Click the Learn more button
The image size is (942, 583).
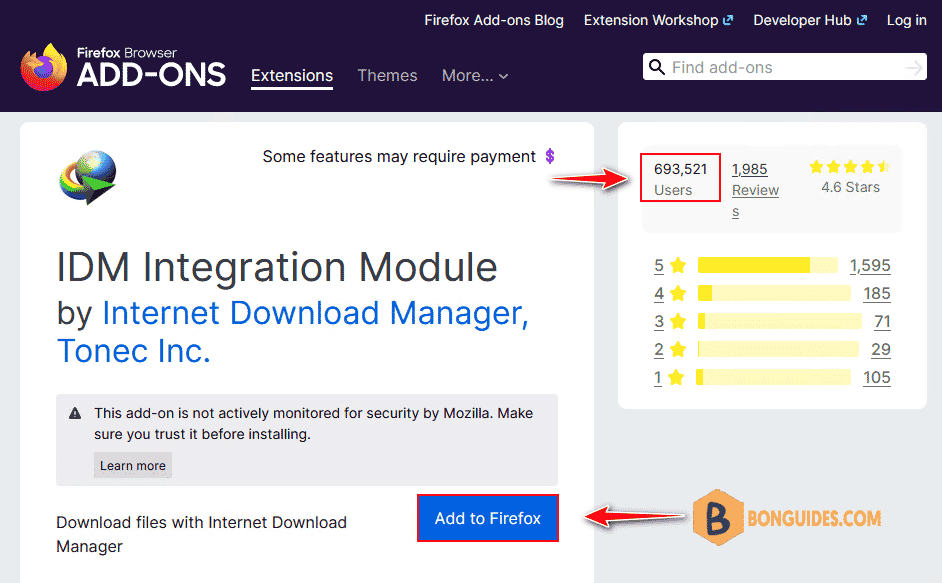point(133,466)
